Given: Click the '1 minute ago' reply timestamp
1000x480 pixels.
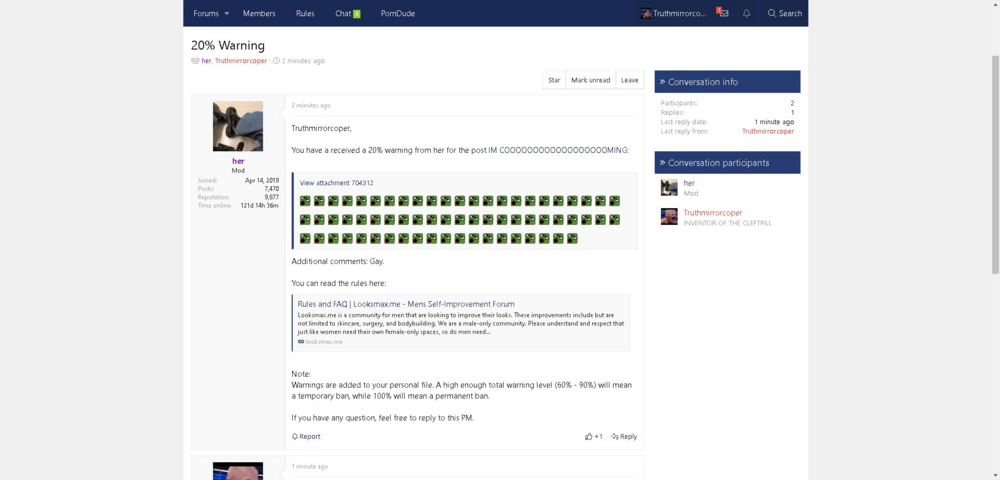Looking at the screenshot, I should pos(309,467).
